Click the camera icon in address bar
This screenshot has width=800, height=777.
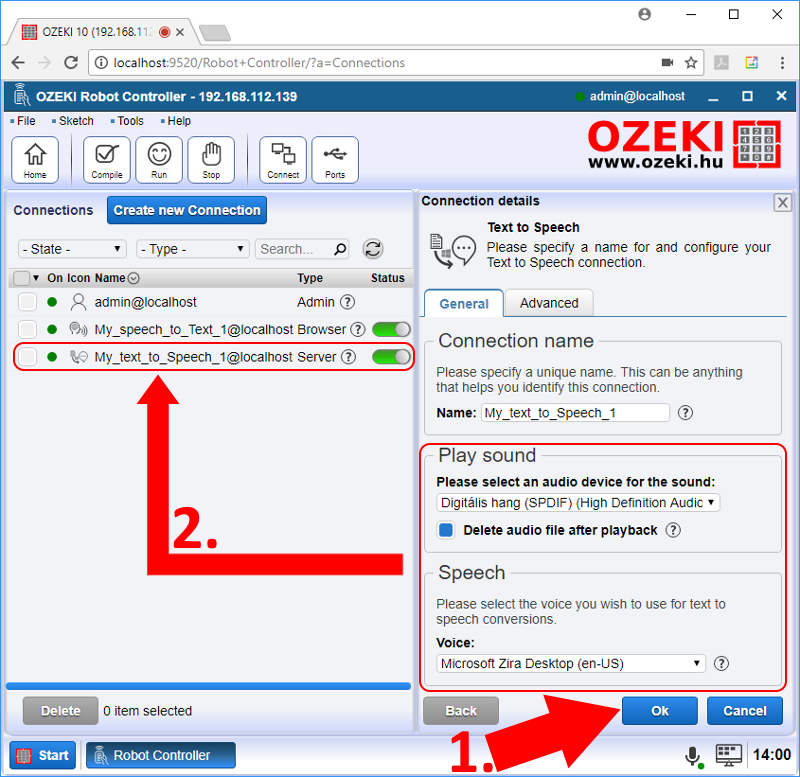pos(667,63)
